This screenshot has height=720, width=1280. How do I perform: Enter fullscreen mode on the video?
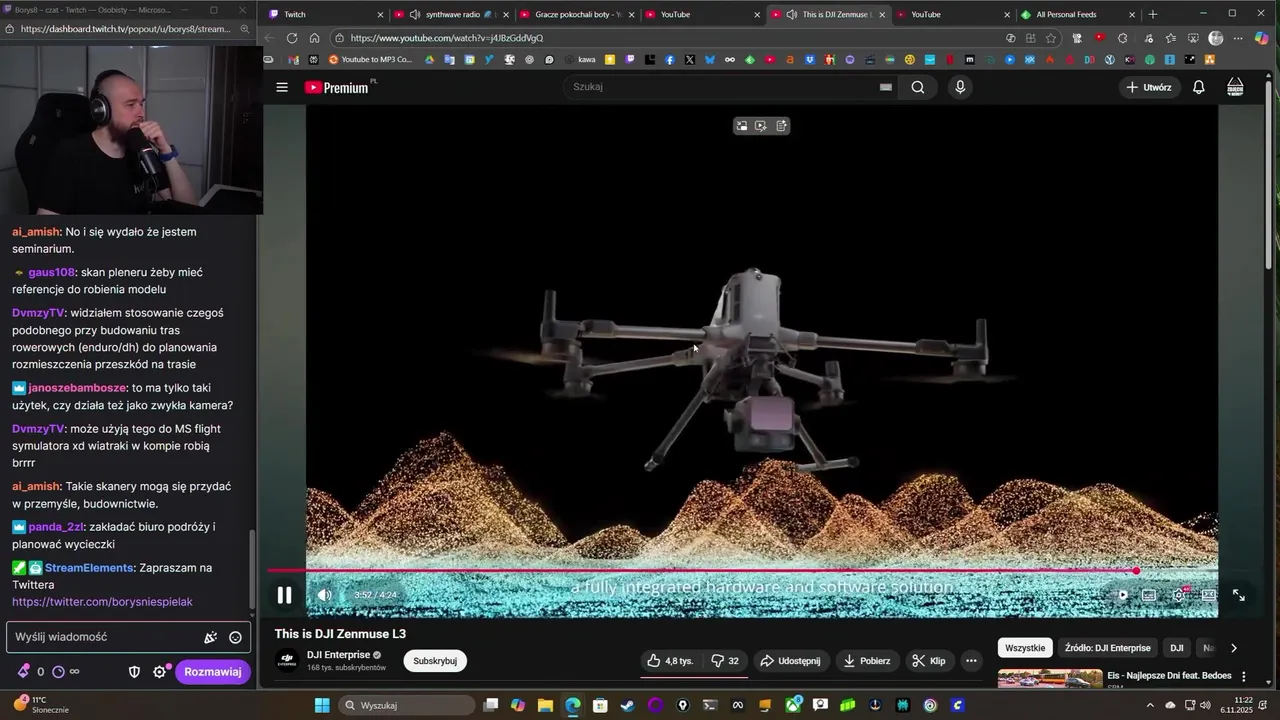coord(1238,595)
